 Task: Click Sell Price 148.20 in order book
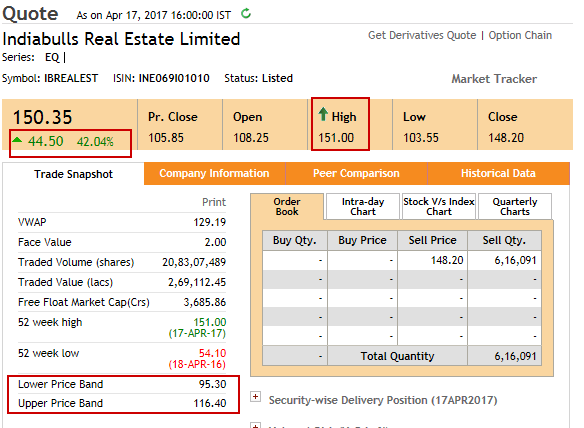tap(447, 260)
